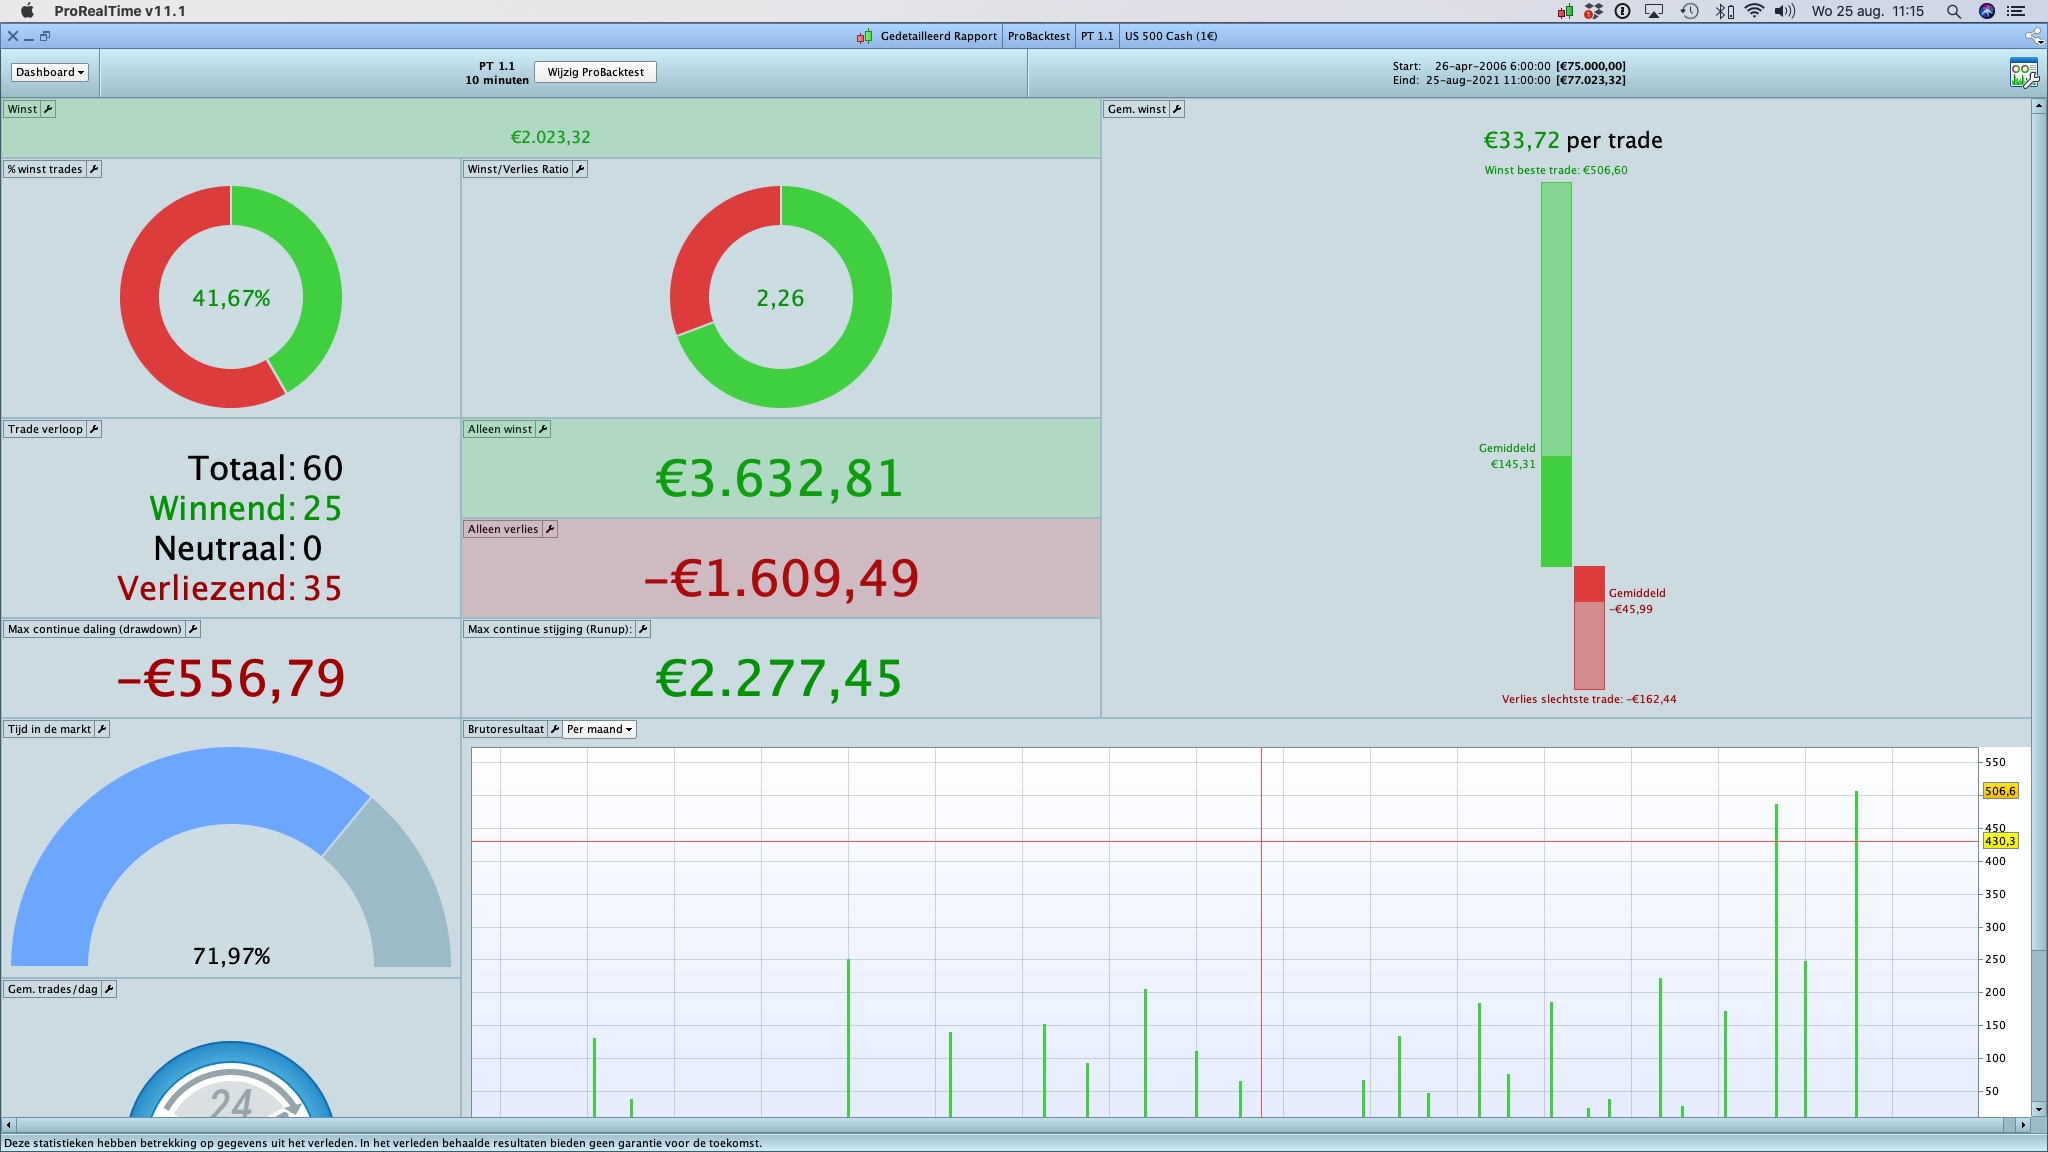Click vertical scrollbar down arrow
2048x1152 pixels.
[x=2038, y=1108]
